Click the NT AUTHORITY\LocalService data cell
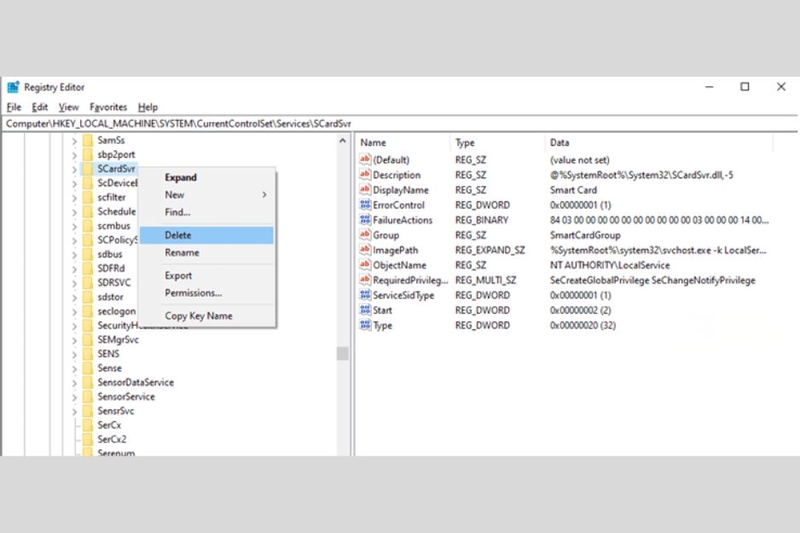The width and height of the screenshot is (800, 533). [610, 265]
